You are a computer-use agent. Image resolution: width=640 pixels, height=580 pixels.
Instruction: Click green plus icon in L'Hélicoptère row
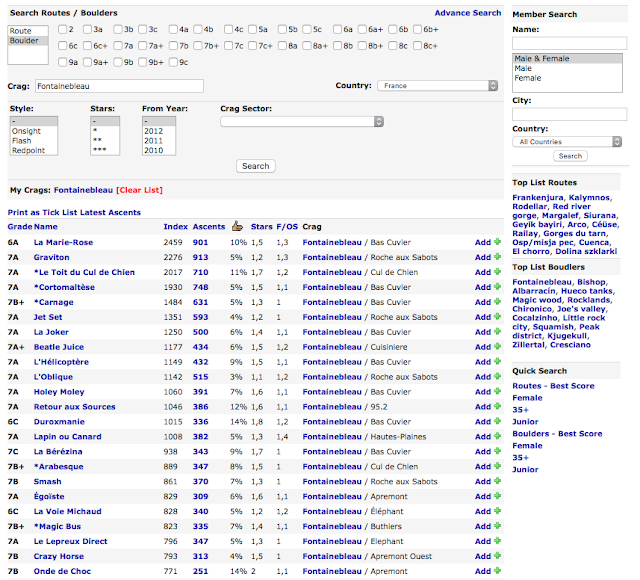(497, 361)
